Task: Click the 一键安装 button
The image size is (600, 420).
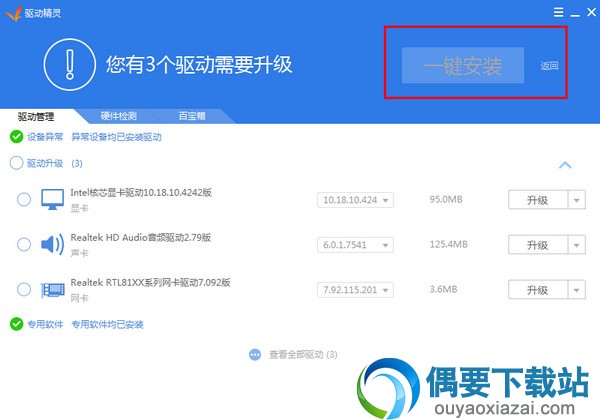Action: coord(463,65)
